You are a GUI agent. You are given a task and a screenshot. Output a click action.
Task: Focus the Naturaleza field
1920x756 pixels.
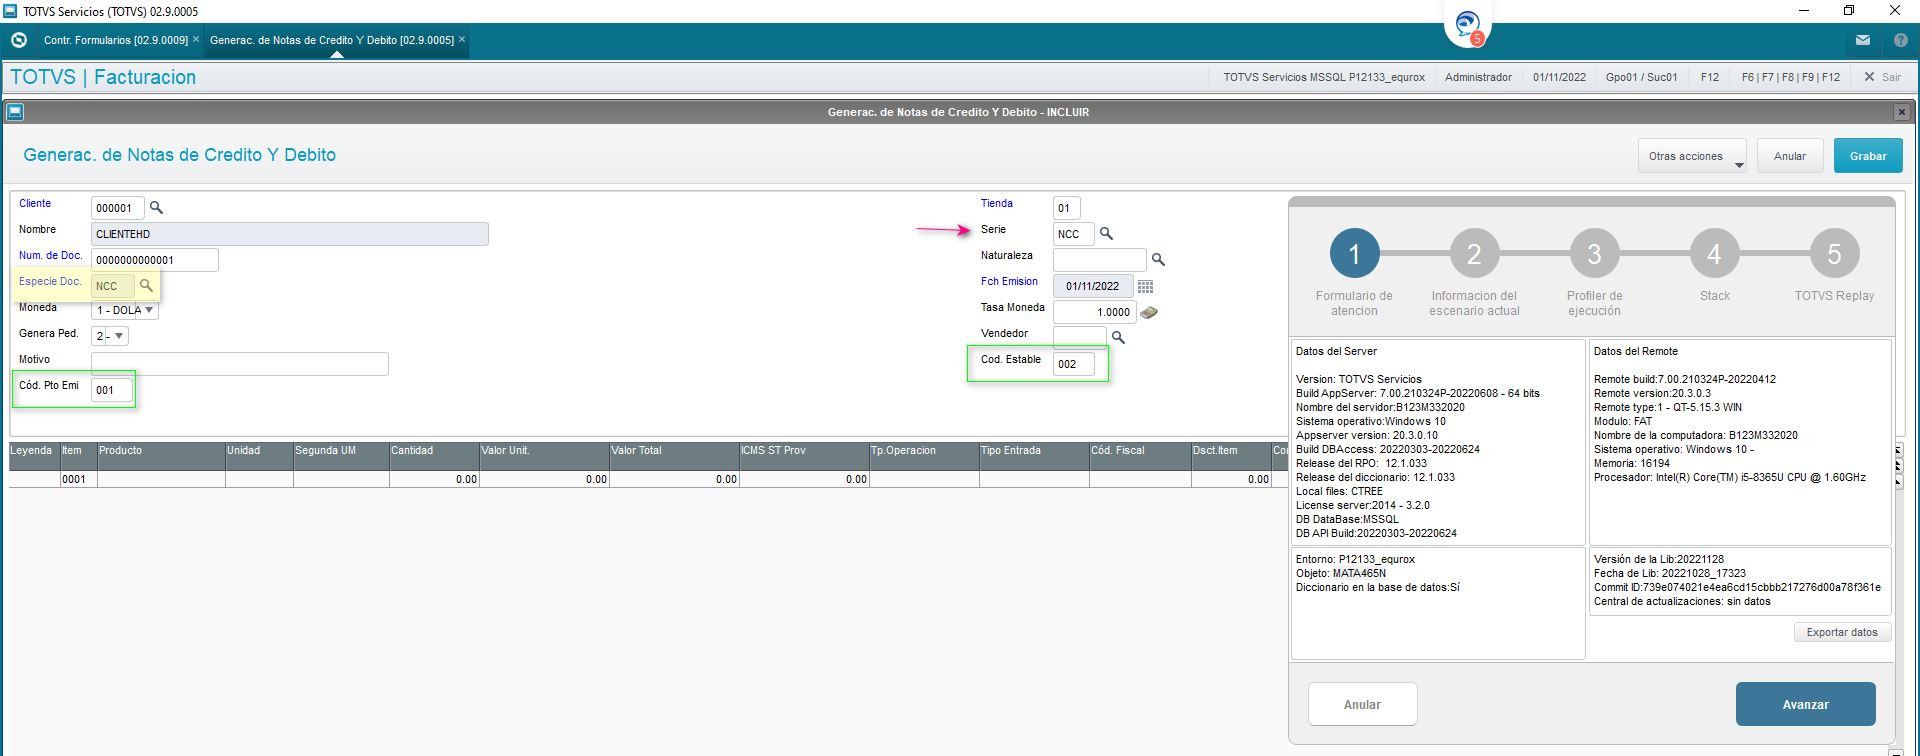pyautogui.click(x=1099, y=260)
